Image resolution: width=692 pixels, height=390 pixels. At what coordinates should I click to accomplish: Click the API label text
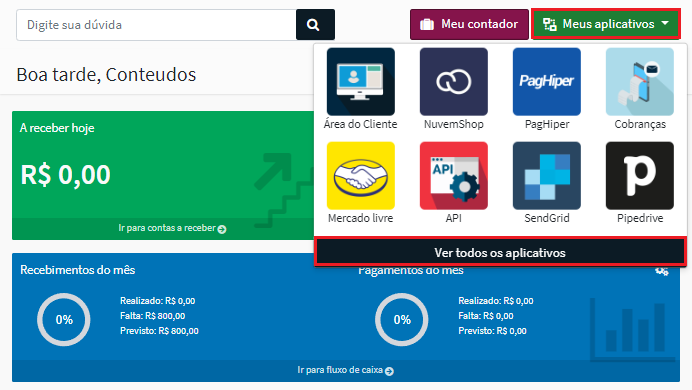pyautogui.click(x=454, y=218)
